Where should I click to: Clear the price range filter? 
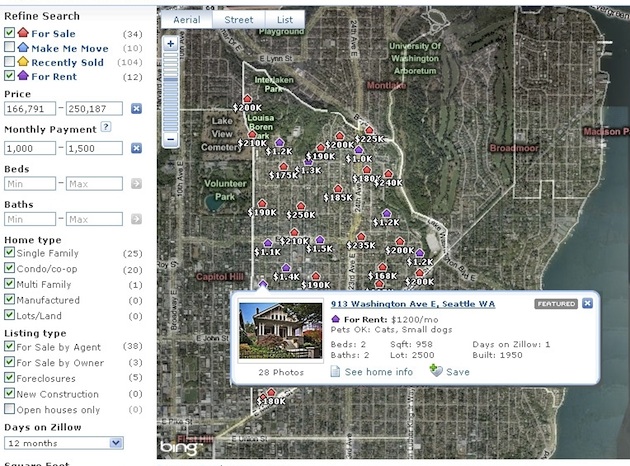[x=136, y=108]
